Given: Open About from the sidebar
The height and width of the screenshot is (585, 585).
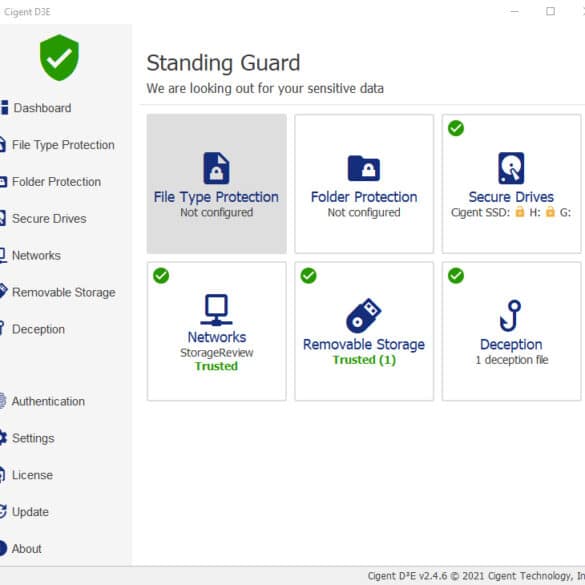Looking at the screenshot, I should [26, 549].
